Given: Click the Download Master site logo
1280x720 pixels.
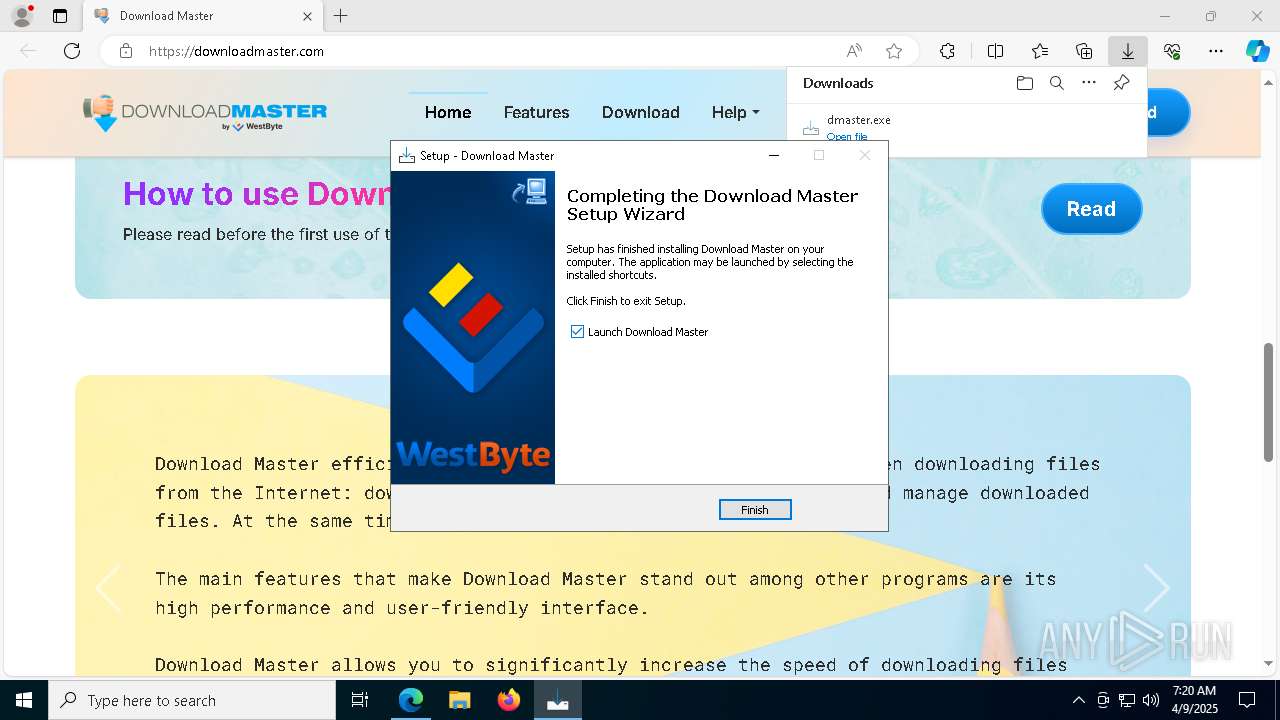Looking at the screenshot, I should (x=205, y=113).
